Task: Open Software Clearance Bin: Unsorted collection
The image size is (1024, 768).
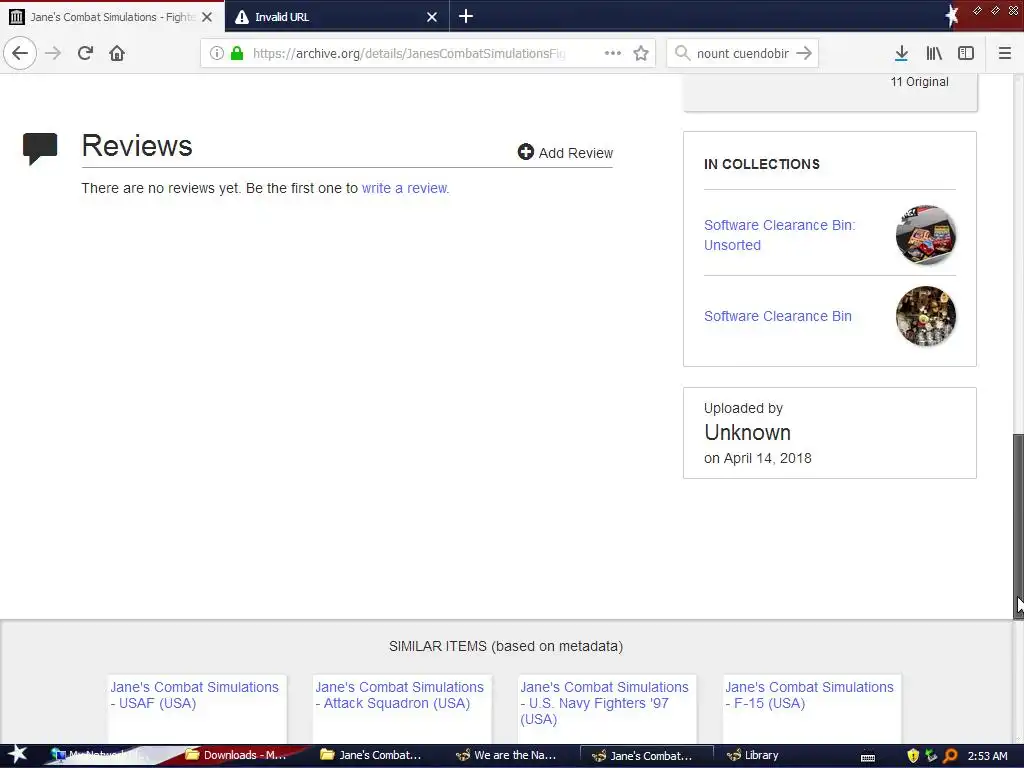Action: pos(779,235)
